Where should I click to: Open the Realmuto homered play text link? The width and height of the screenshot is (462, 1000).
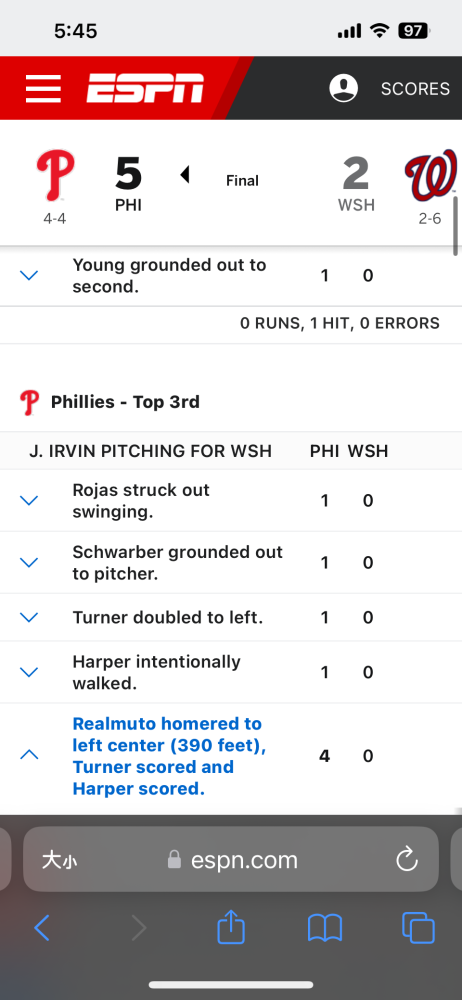tap(168, 756)
